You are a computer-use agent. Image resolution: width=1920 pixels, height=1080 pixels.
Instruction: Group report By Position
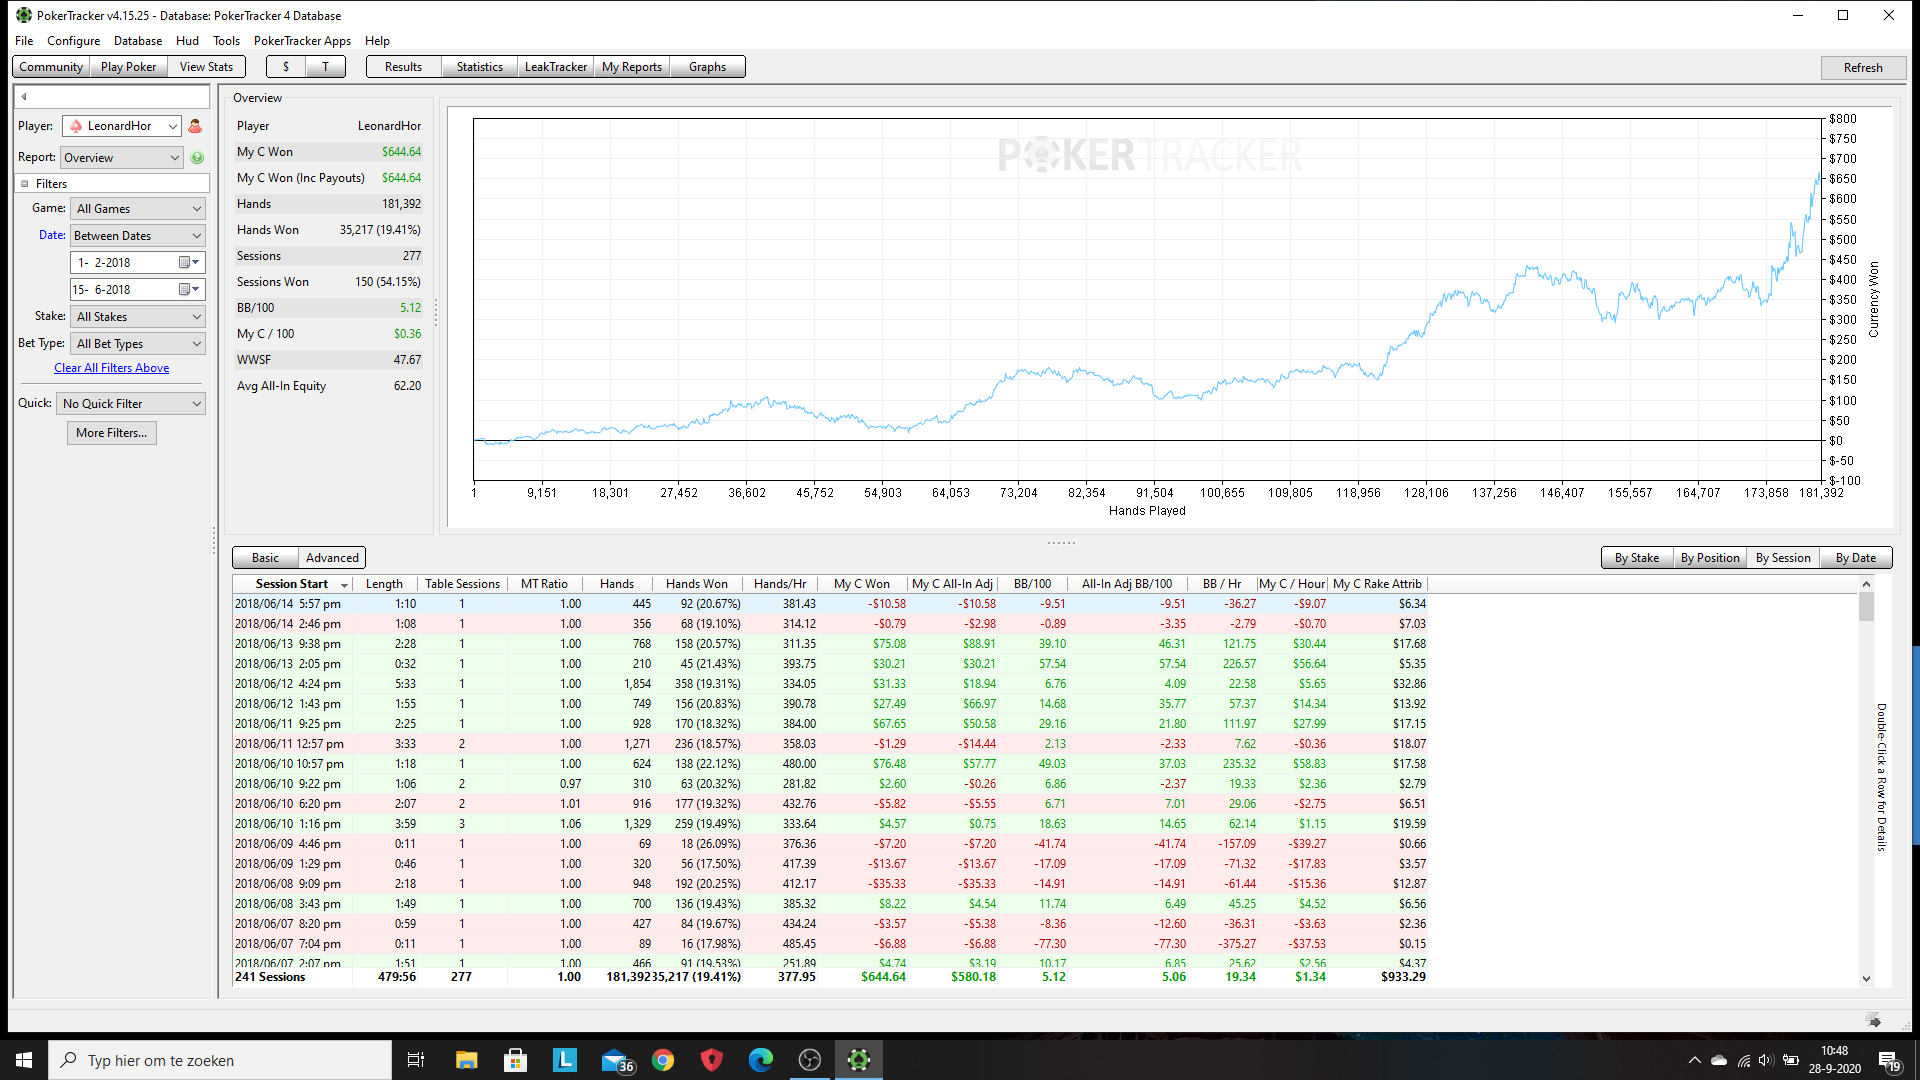coord(1710,558)
